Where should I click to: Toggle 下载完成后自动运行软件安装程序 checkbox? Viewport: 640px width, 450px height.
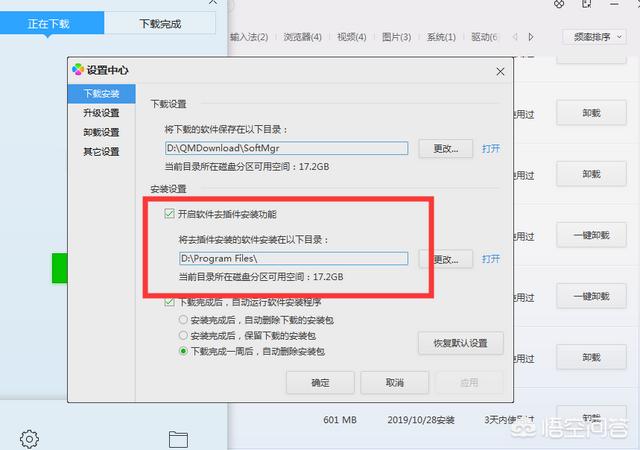pos(169,303)
